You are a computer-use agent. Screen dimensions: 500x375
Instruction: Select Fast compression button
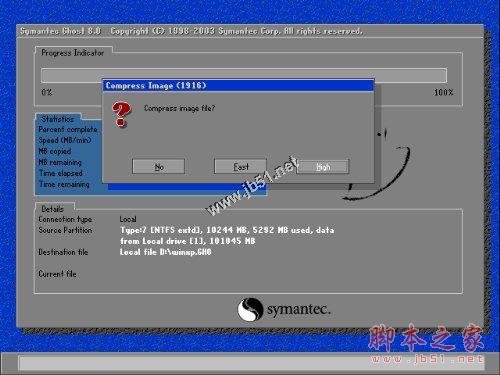240,166
